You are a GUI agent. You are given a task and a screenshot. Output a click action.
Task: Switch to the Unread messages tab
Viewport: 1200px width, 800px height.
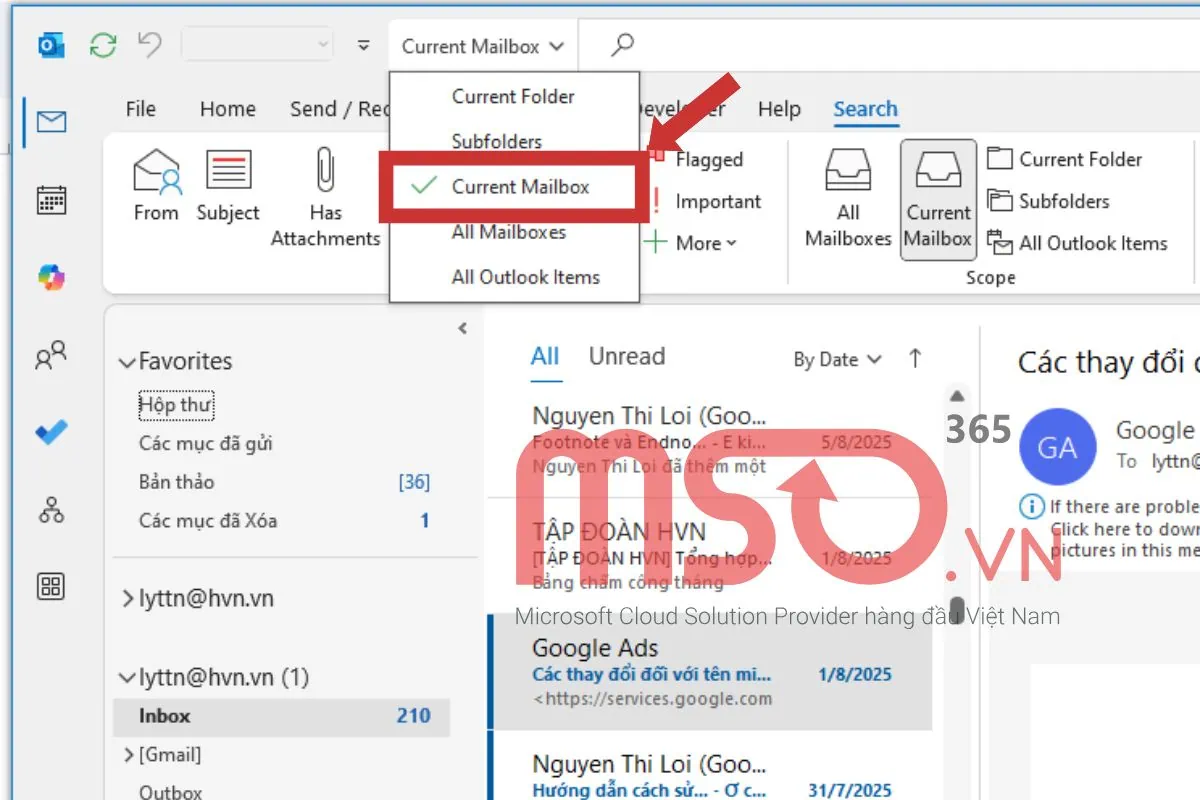pos(626,357)
